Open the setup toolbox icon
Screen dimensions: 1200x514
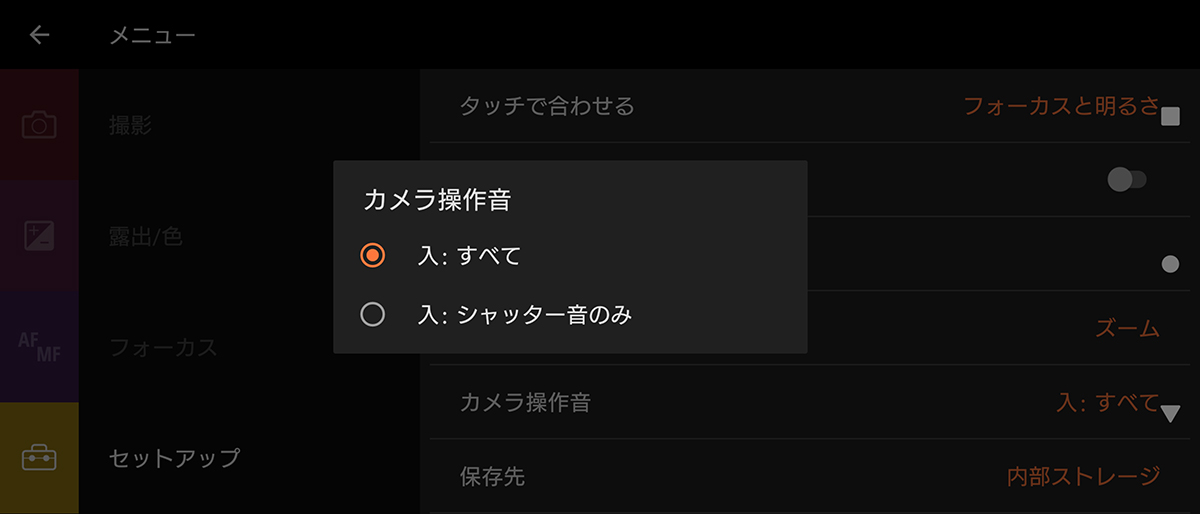pyautogui.click(x=39, y=458)
